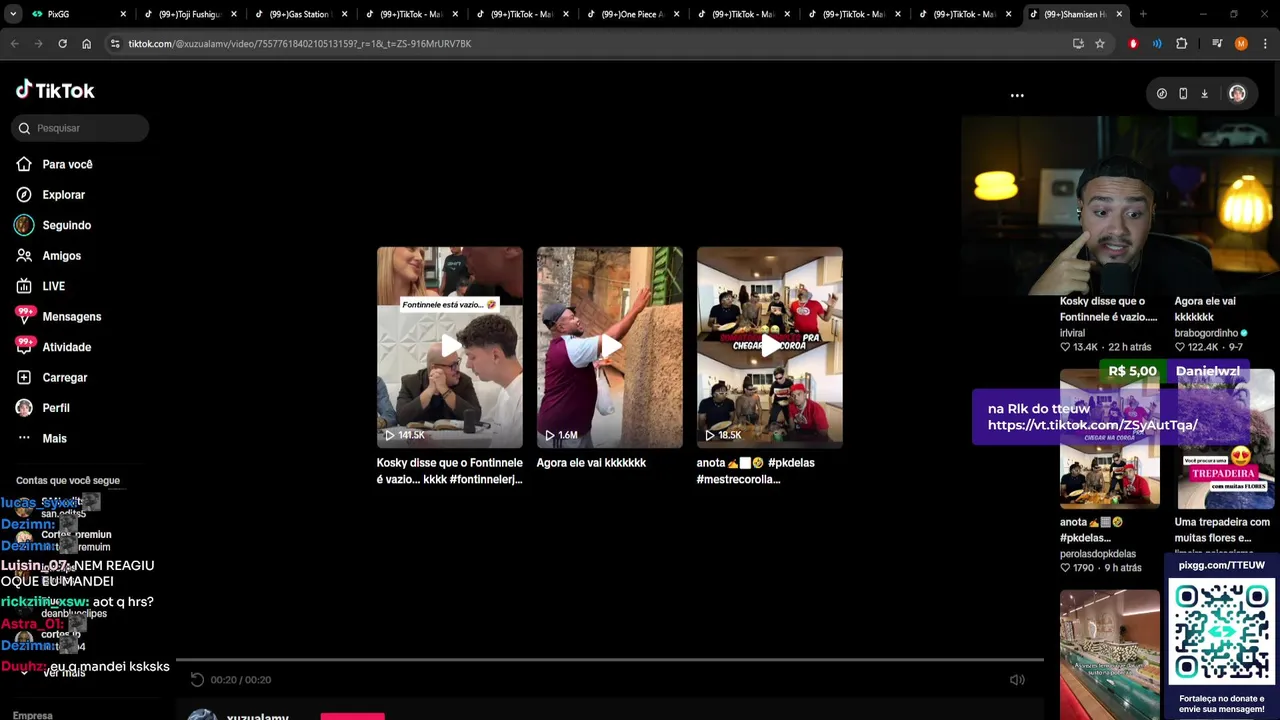Viewport: 1280px width, 720px height.
Task: Open the media control music-note button
Action: pyautogui.click(x=1217, y=44)
